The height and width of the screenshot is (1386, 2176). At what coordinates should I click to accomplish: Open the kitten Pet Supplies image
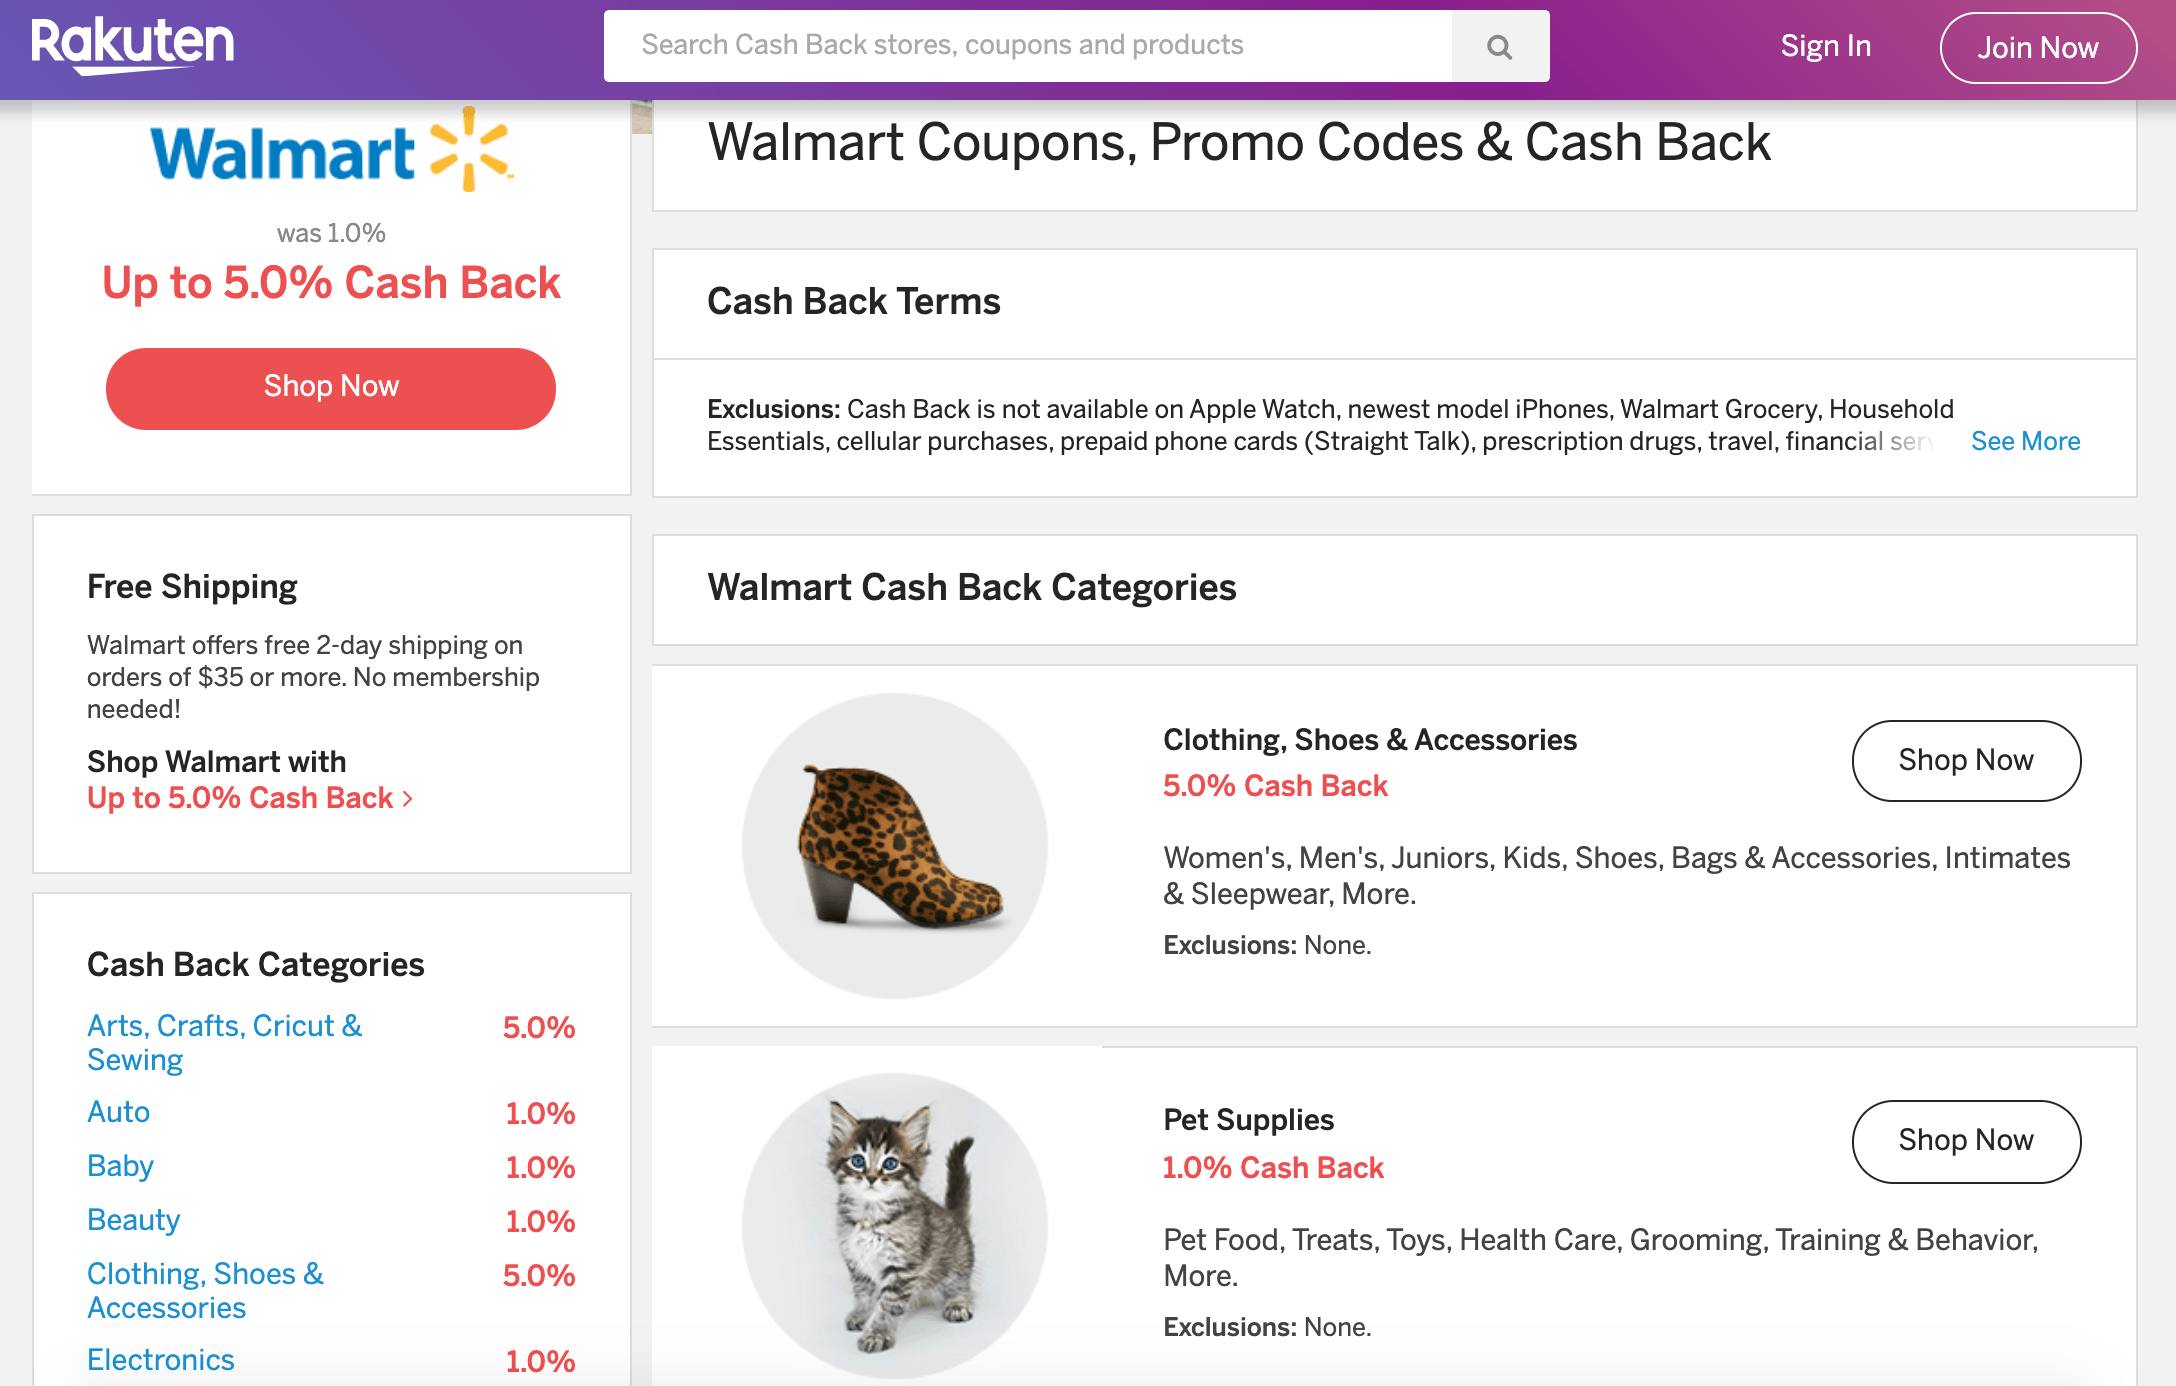[x=895, y=1225]
